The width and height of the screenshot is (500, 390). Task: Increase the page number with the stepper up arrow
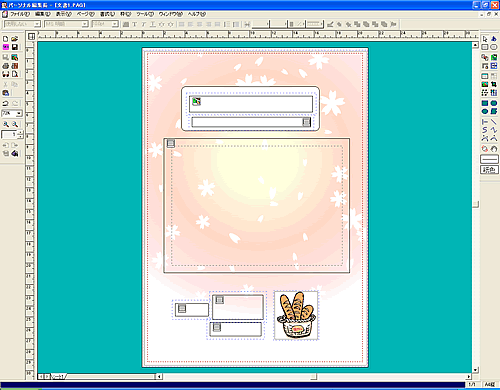21,133
